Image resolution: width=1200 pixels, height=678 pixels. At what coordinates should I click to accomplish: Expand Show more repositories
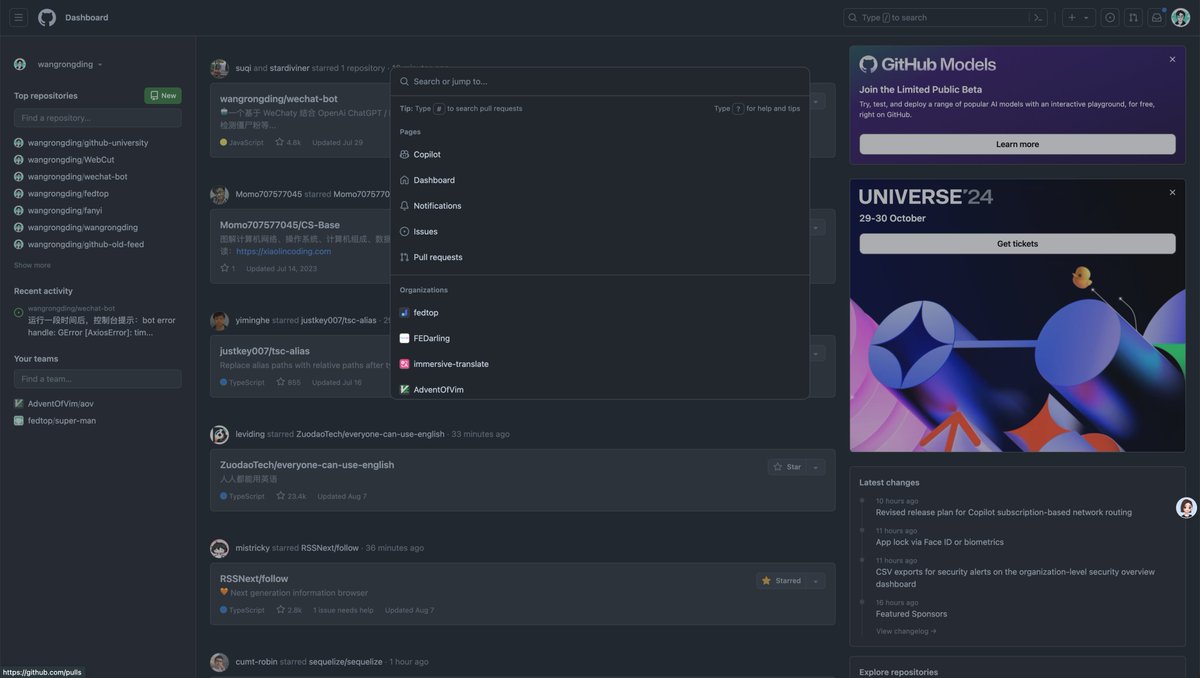32,265
